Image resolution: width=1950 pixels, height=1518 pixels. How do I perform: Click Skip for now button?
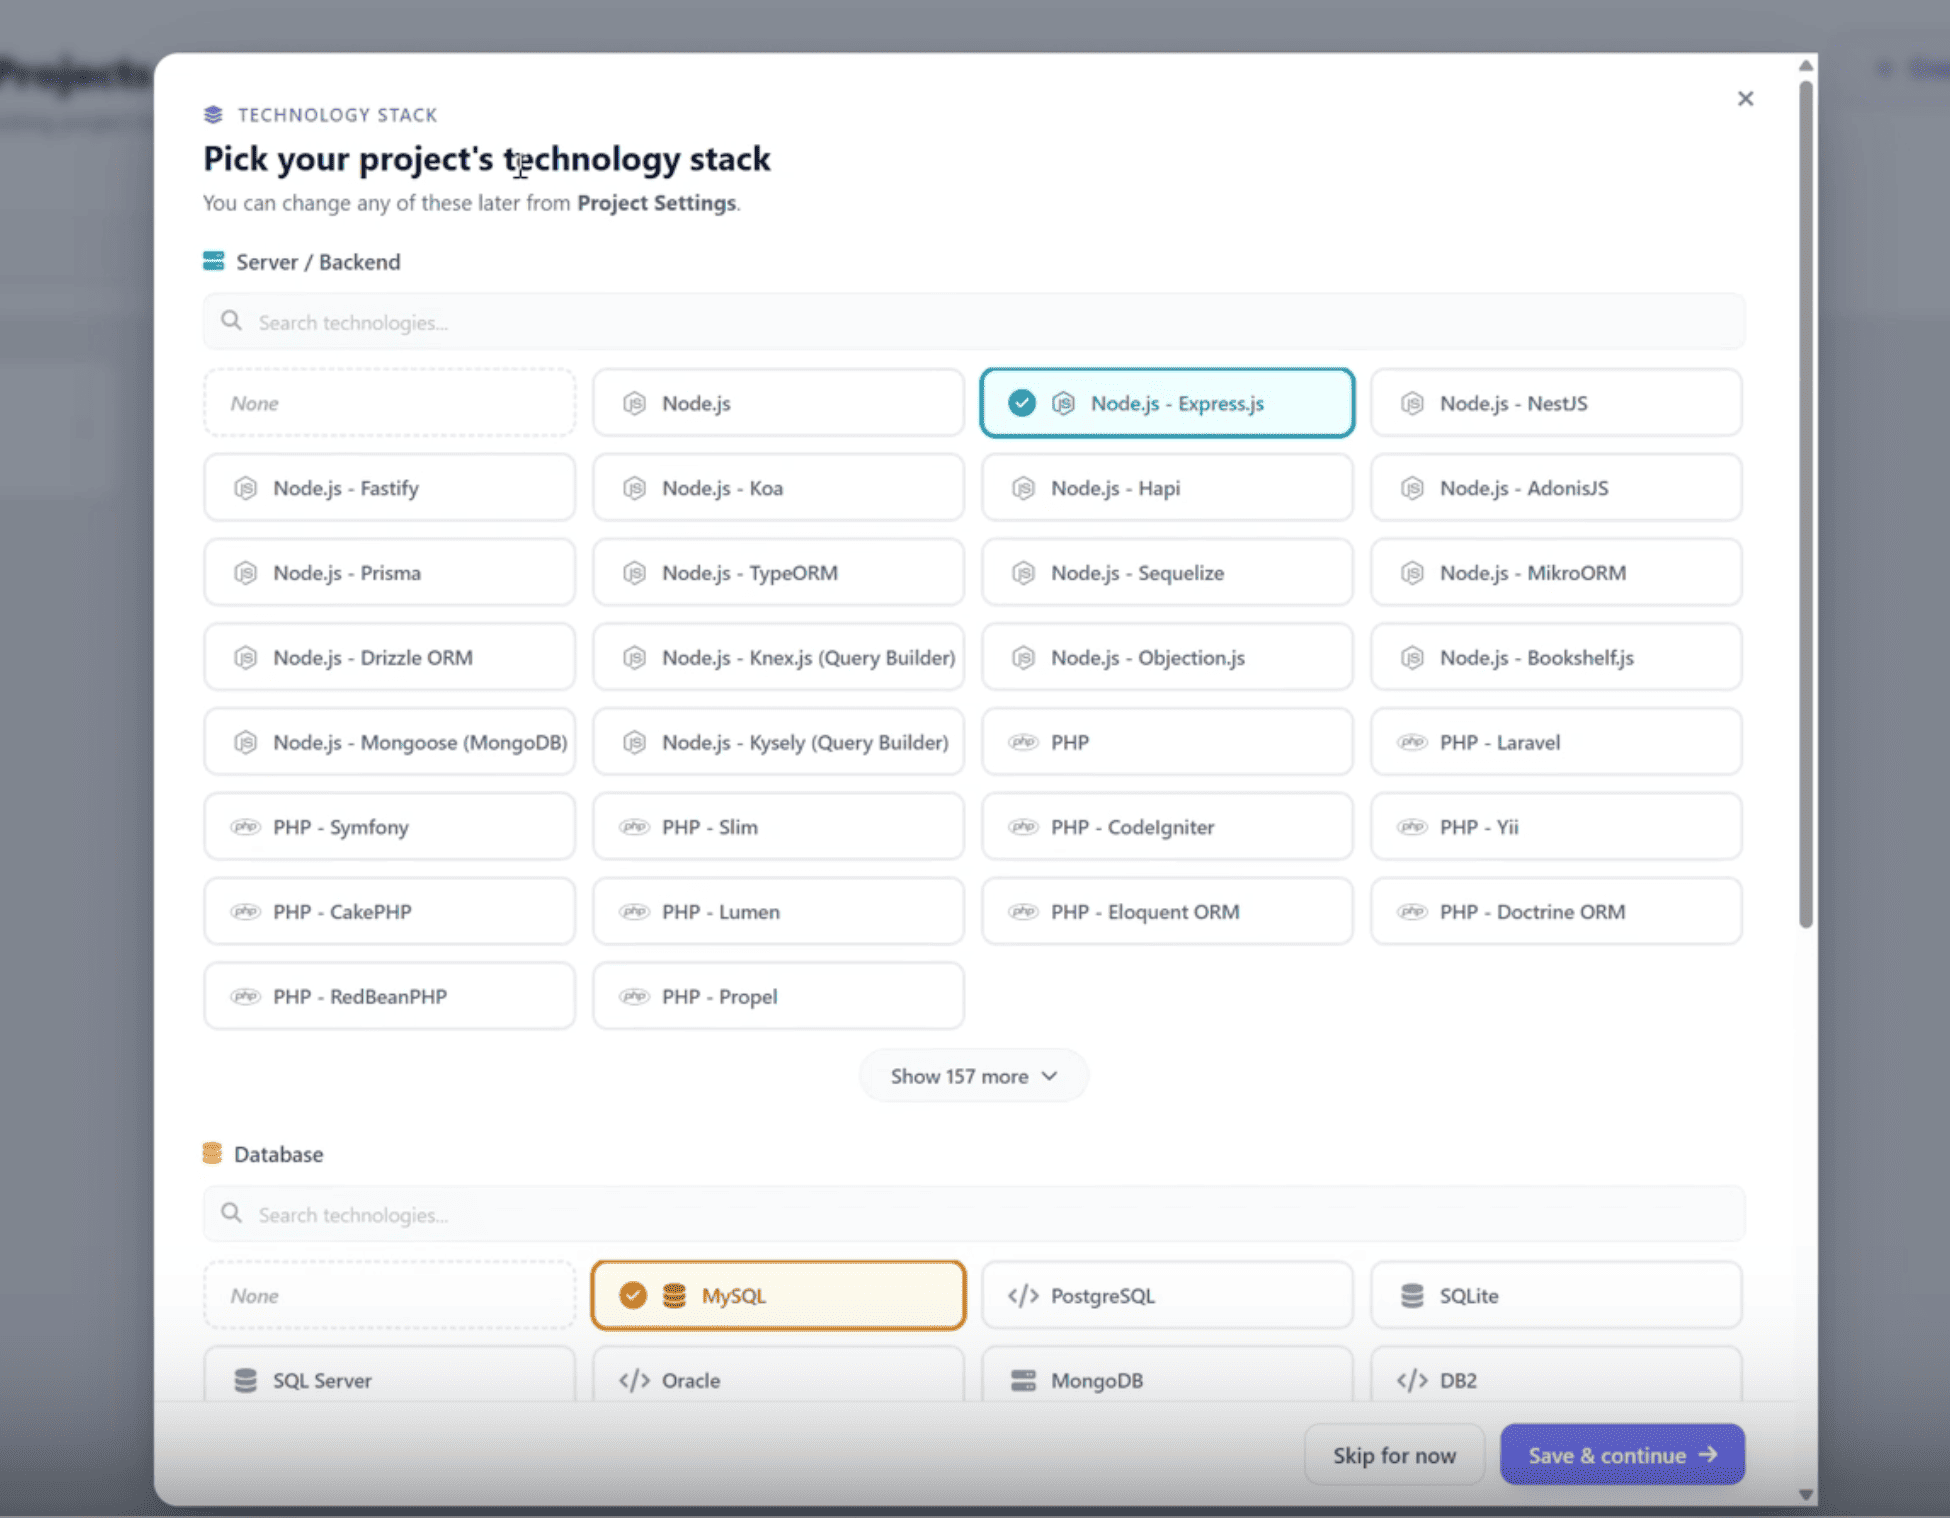[x=1394, y=1455]
